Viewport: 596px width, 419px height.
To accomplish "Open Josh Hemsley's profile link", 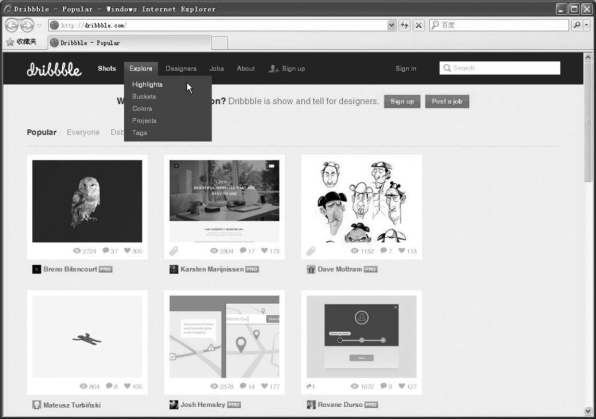I will tap(203, 405).
